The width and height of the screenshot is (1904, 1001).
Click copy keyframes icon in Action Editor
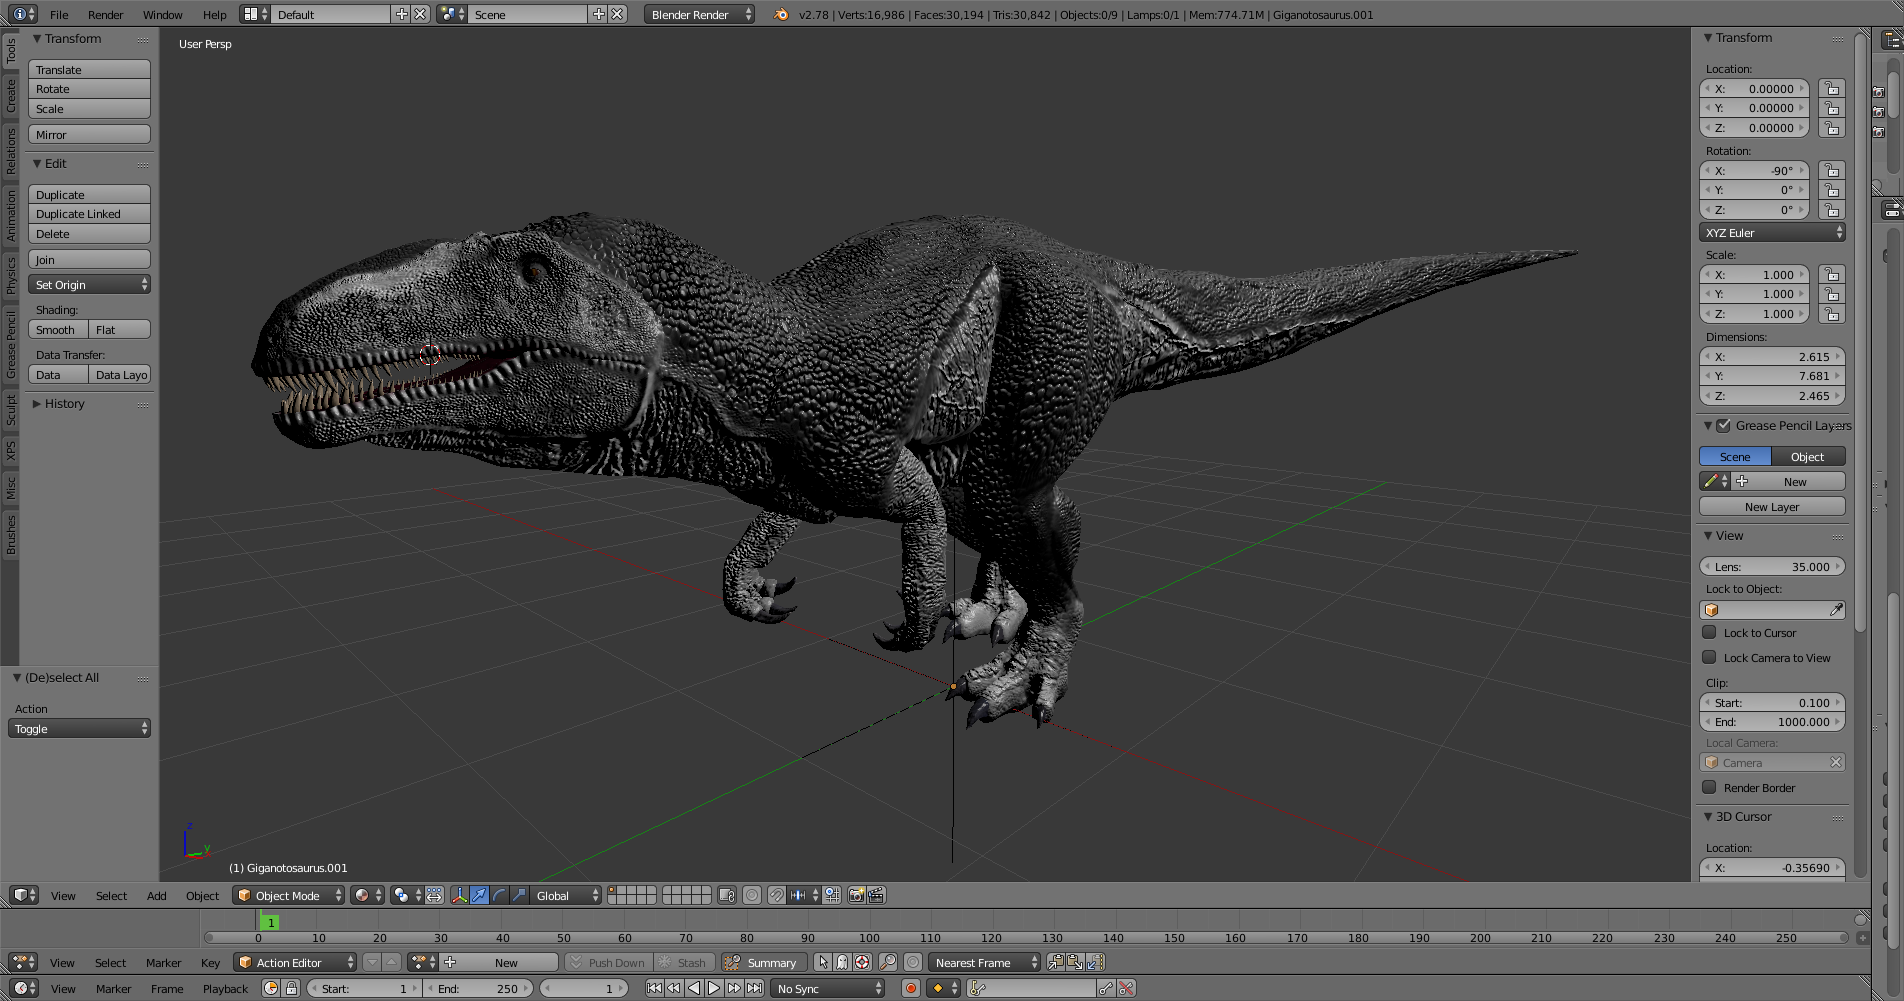point(1056,962)
